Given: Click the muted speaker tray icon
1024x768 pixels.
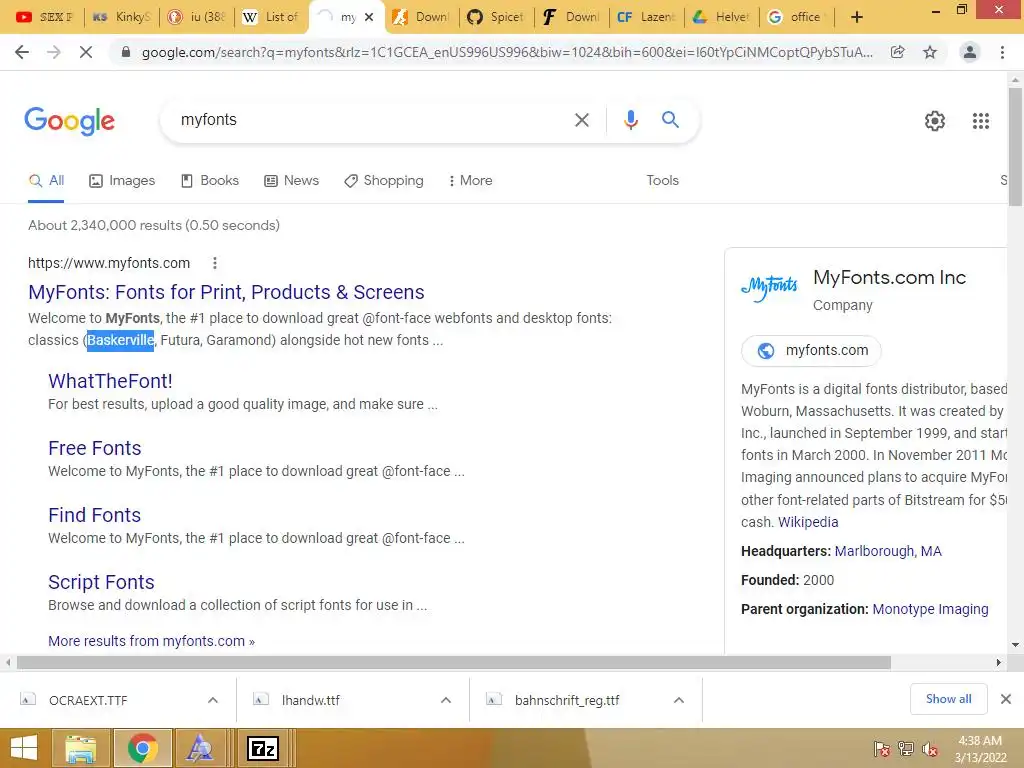Looking at the screenshot, I should [929, 748].
